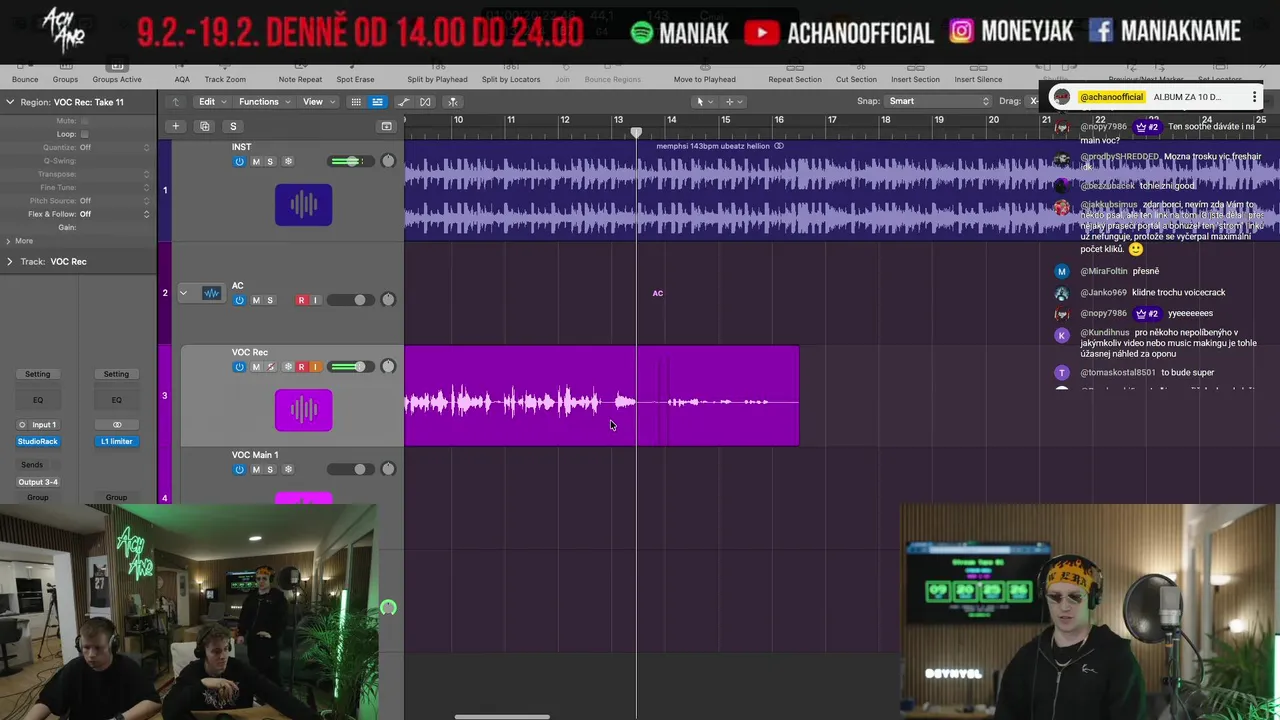Screen dimensions: 1280x720
Task: Click Repeat Section
Action: 795,79
